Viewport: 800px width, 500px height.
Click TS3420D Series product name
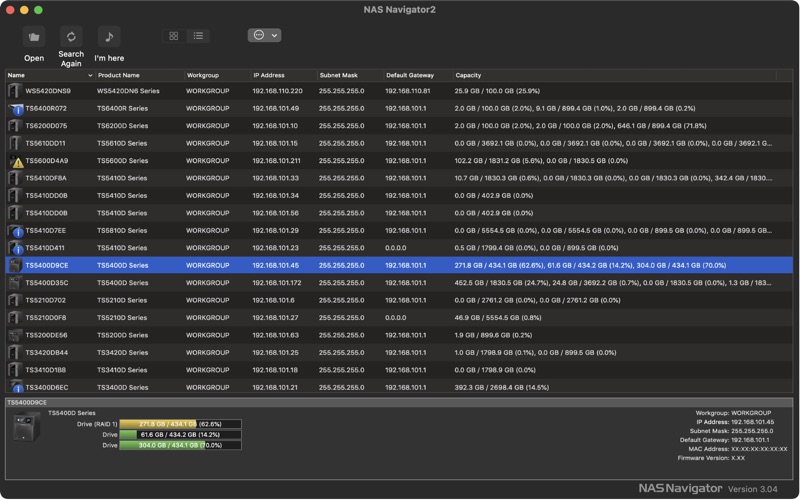click(122, 353)
